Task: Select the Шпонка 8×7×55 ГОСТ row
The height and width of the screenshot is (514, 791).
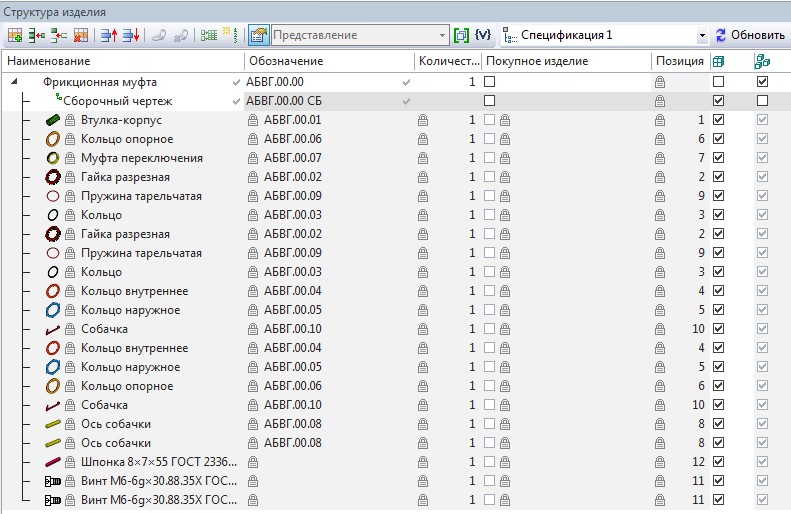Action: pyautogui.click(x=157, y=462)
